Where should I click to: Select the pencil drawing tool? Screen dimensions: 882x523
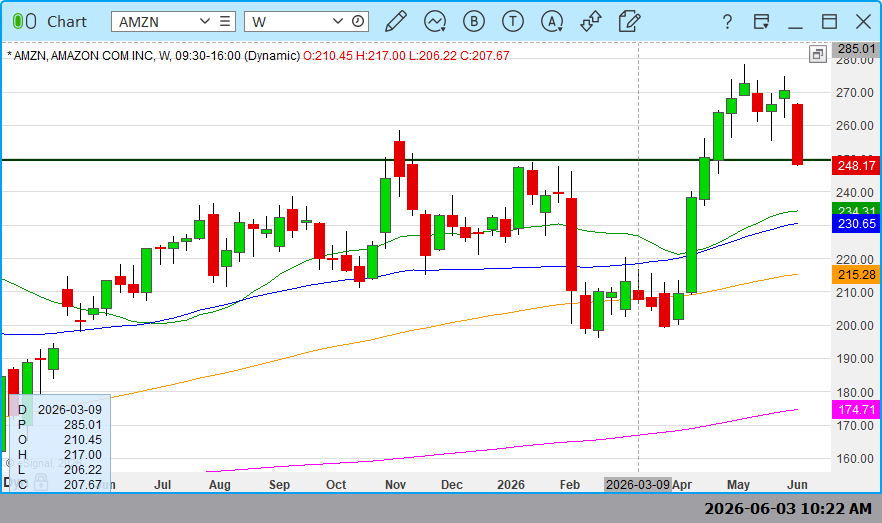coord(396,21)
